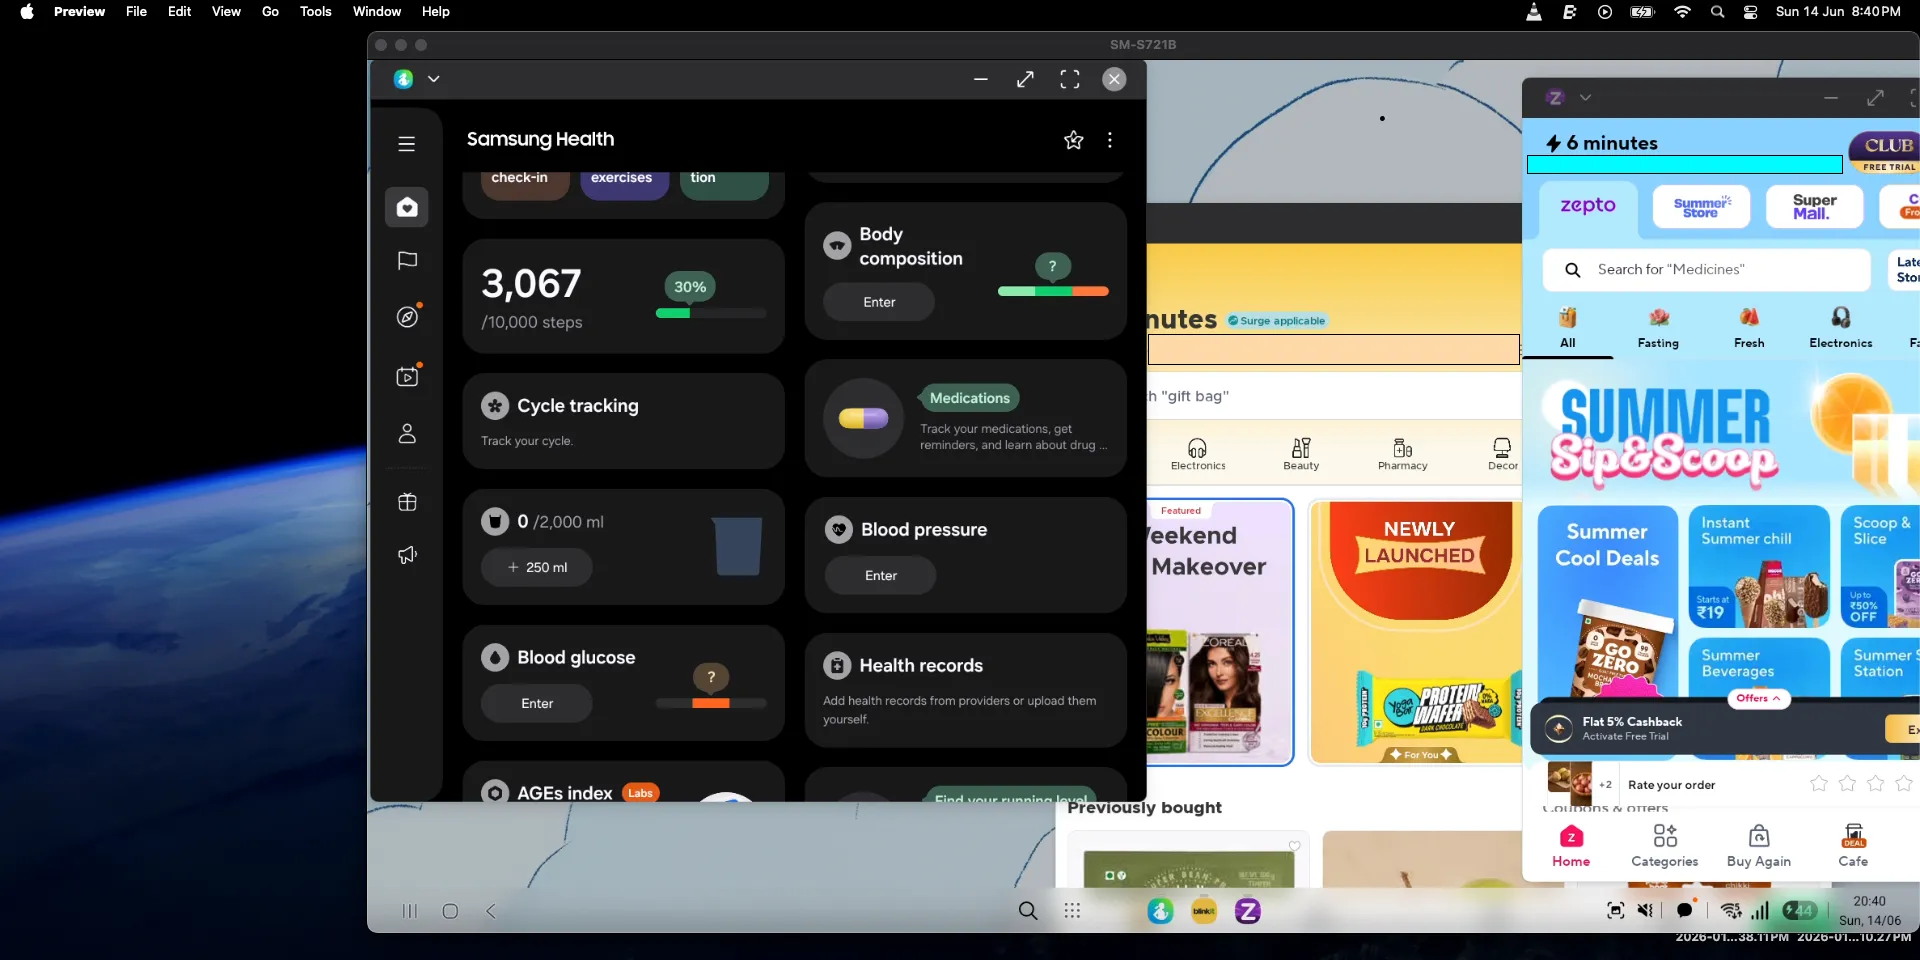1920x960 pixels.
Task: Expand Zepto window title dropdown chevron
Action: (x=1585, y=98)
